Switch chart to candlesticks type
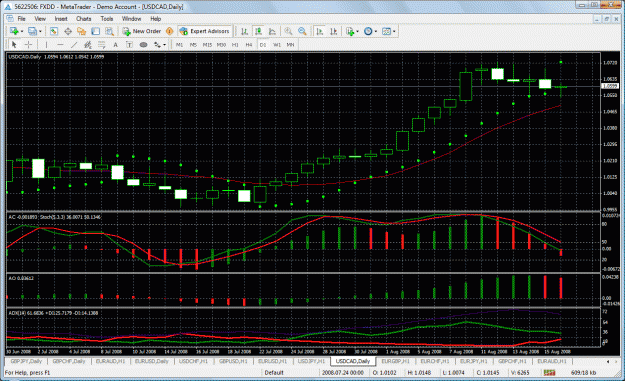The height and width of the screenshot is (381, 625). (x=258, y=31)
